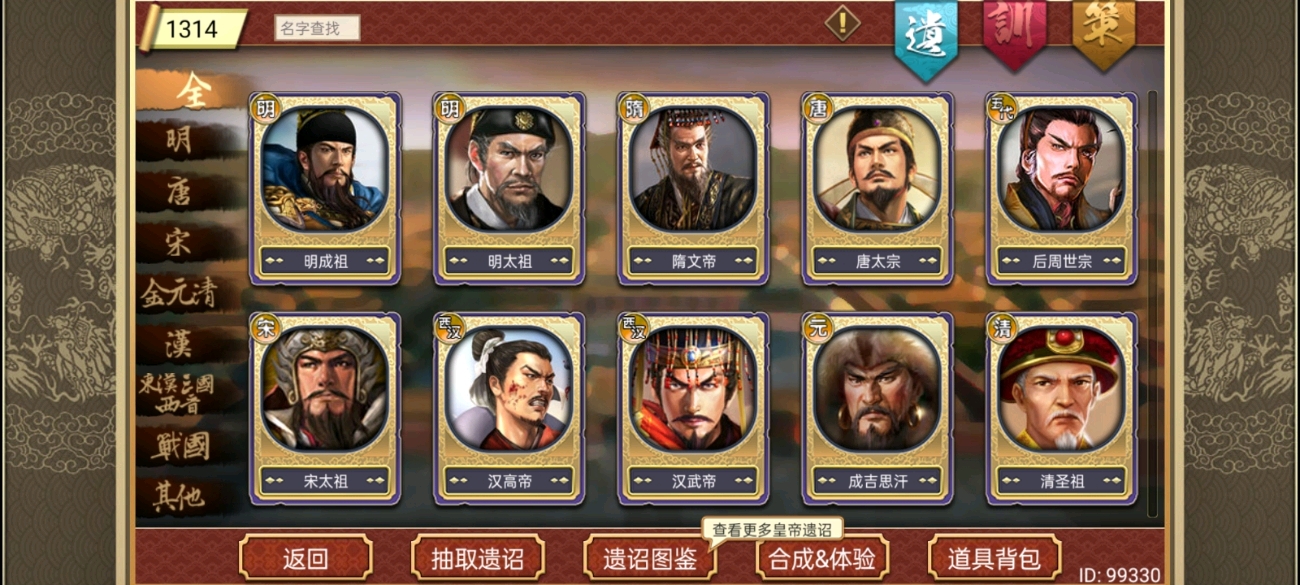Viewport: 1300px width, 585px height.
Task: Choose the 成吉思汗 emperor card
Action: [877, 408]
